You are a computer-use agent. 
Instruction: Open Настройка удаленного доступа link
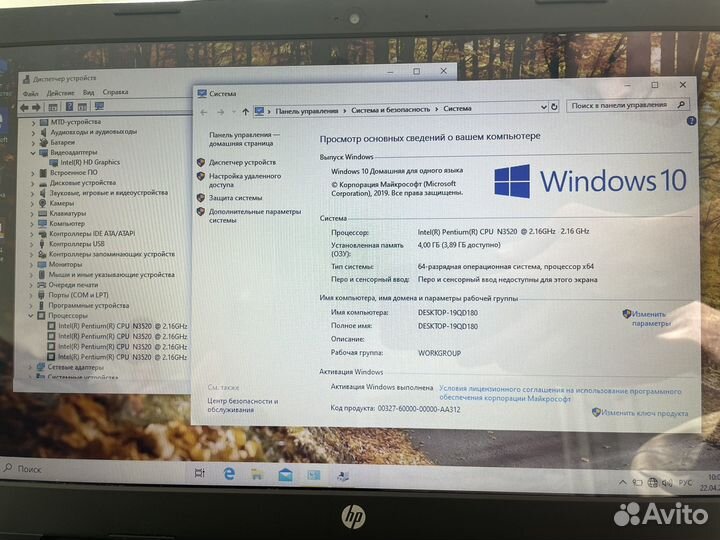[x=245, y=180]
